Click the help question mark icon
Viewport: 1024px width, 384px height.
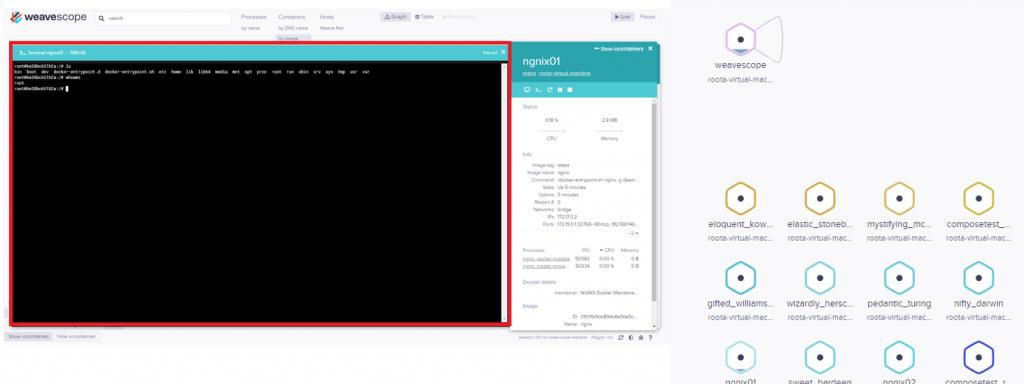click(651, 337)
